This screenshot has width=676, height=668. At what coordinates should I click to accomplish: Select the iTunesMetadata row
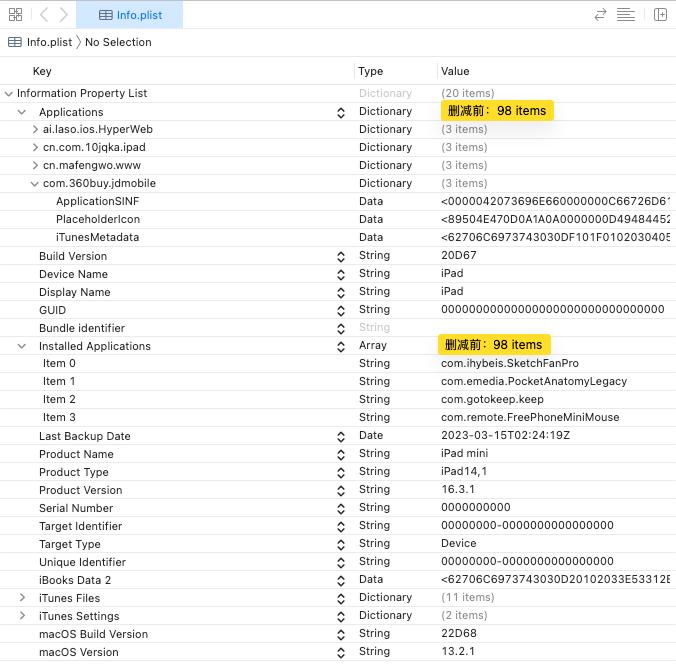[338, 238]
